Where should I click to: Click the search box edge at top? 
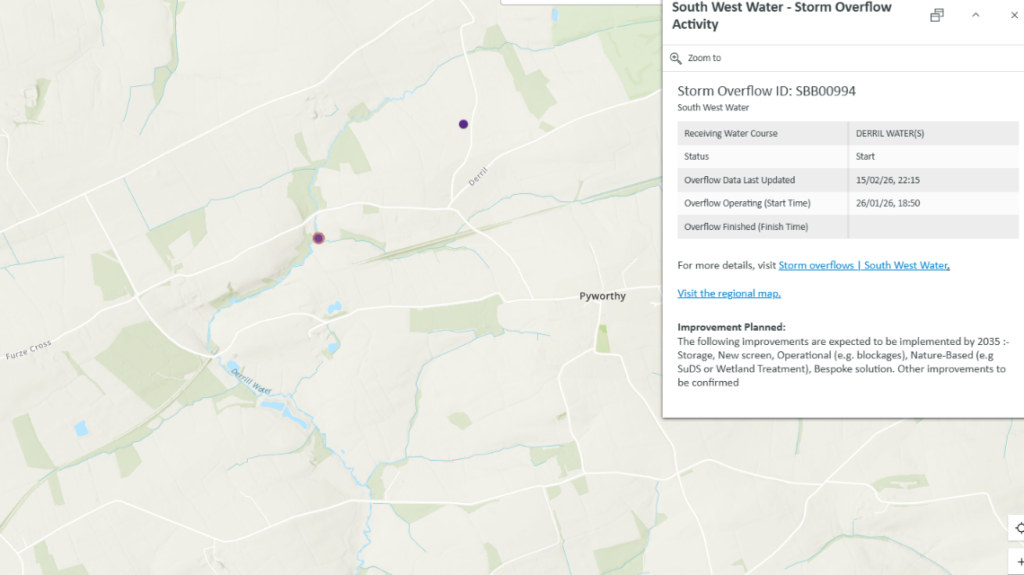coord(580,2)
